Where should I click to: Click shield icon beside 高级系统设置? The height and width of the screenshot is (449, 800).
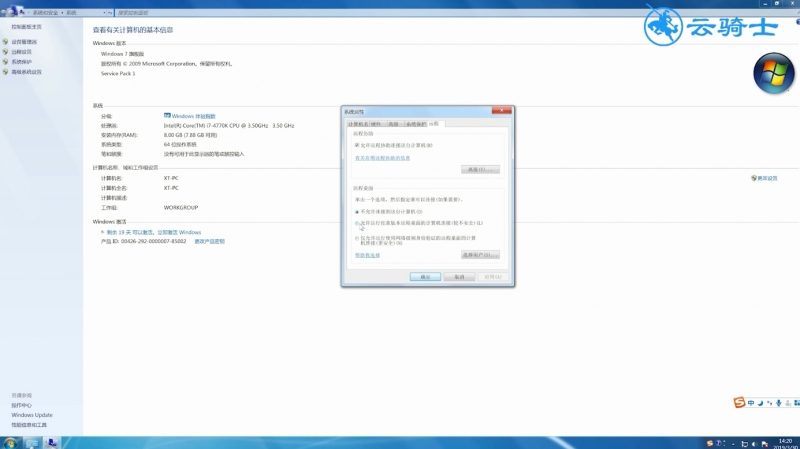pos(6,72)
